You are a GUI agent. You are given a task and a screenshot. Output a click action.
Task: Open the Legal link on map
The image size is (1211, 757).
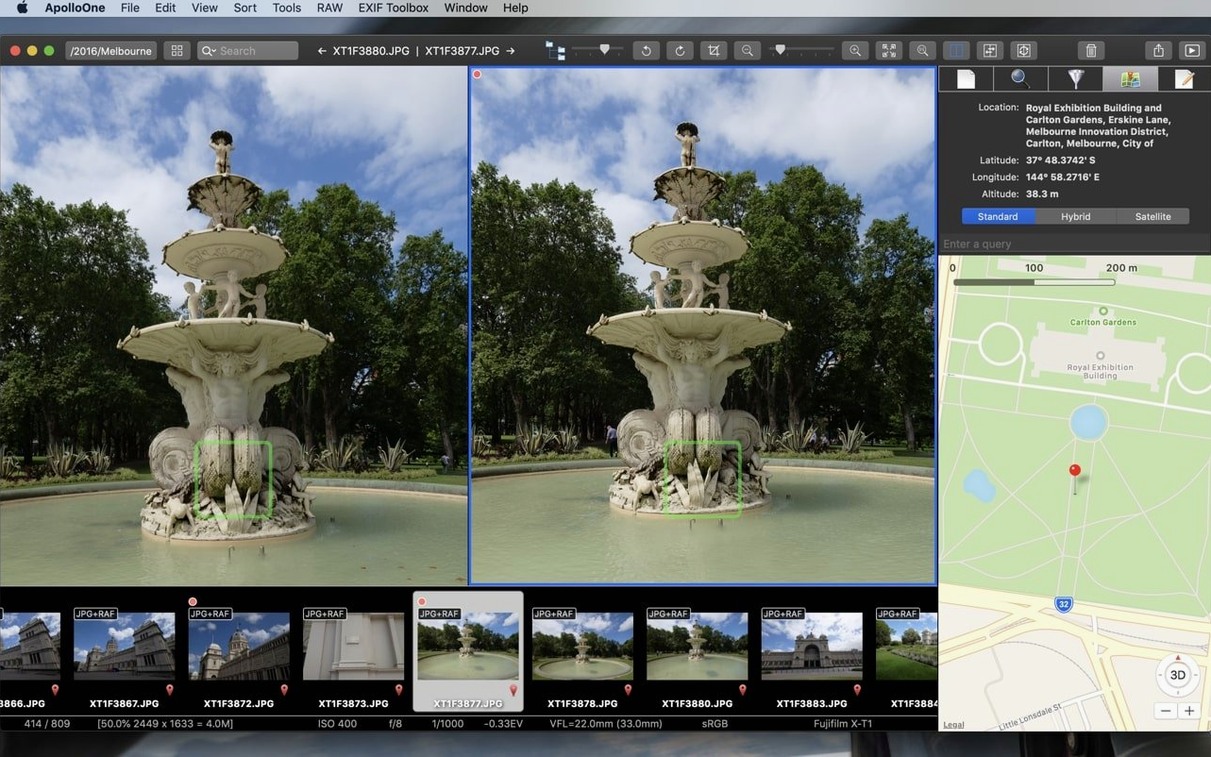954,724
